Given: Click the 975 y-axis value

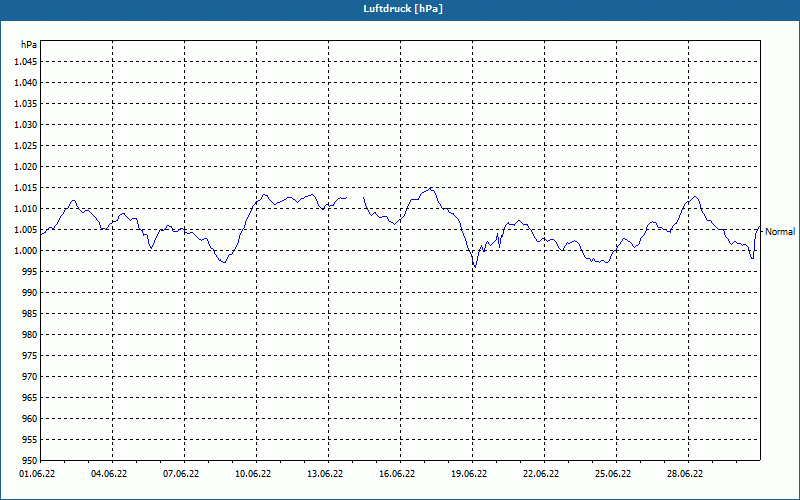Looking at the screenshot, I should click(30, 356).
